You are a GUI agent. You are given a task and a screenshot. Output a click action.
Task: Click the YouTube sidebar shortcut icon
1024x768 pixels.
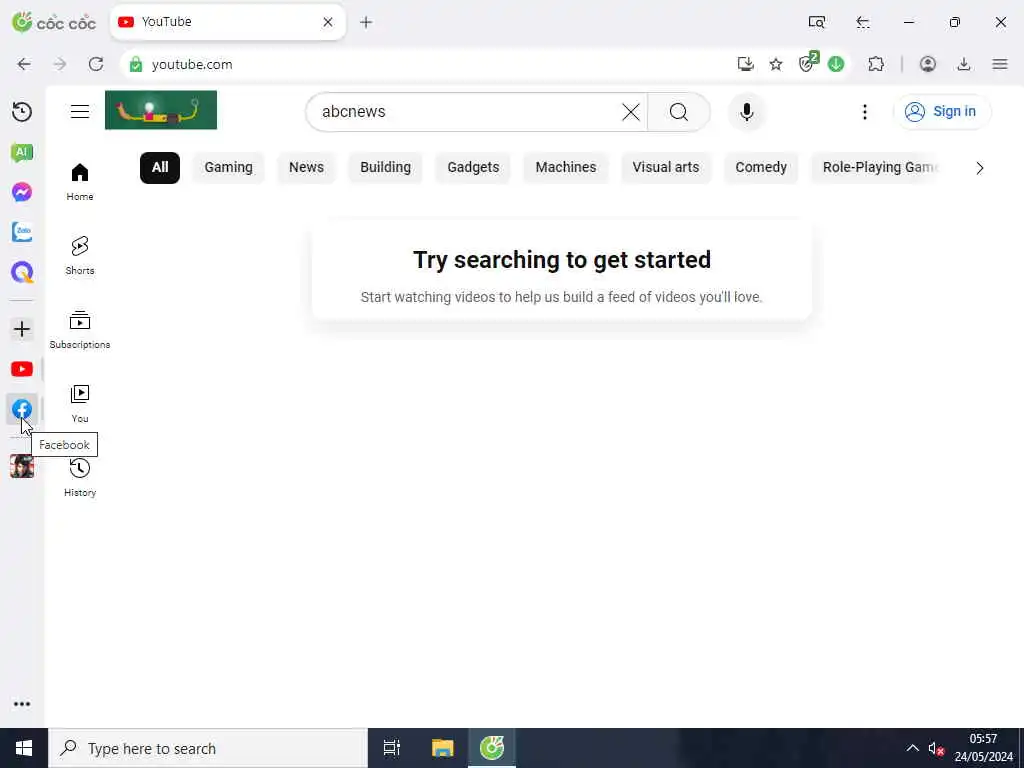[x=22, y=370]
